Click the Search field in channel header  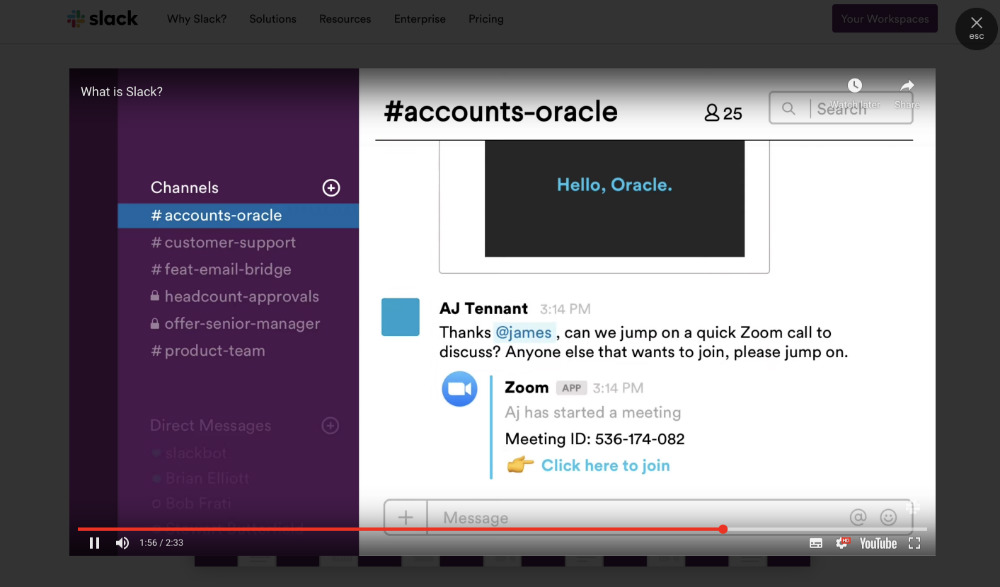tap(841, 108)
